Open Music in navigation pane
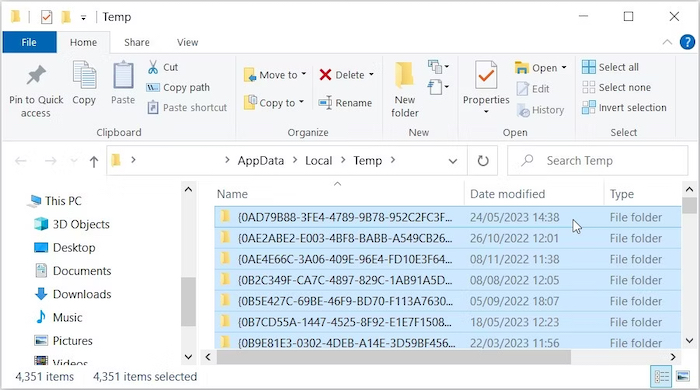This screenshot has width=700, height=390. click(59, 317)
